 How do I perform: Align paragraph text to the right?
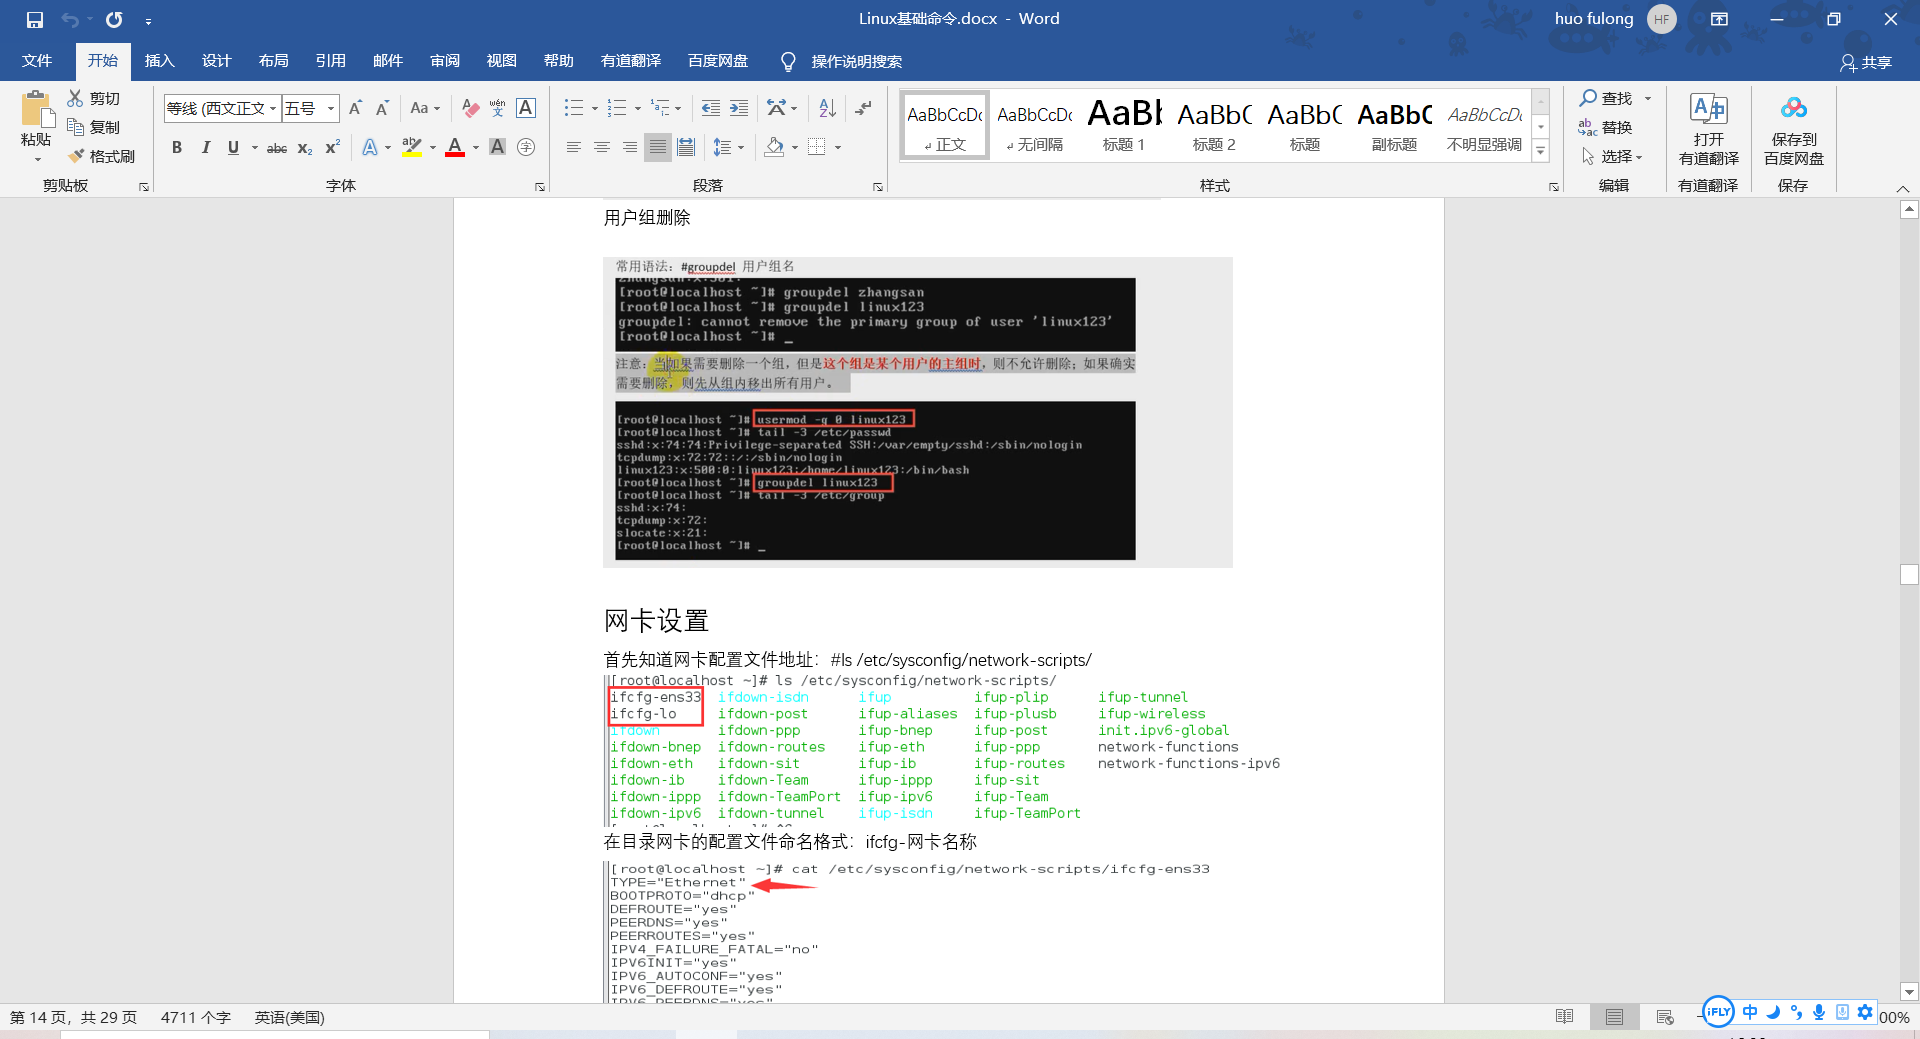[x=629, y=147]
